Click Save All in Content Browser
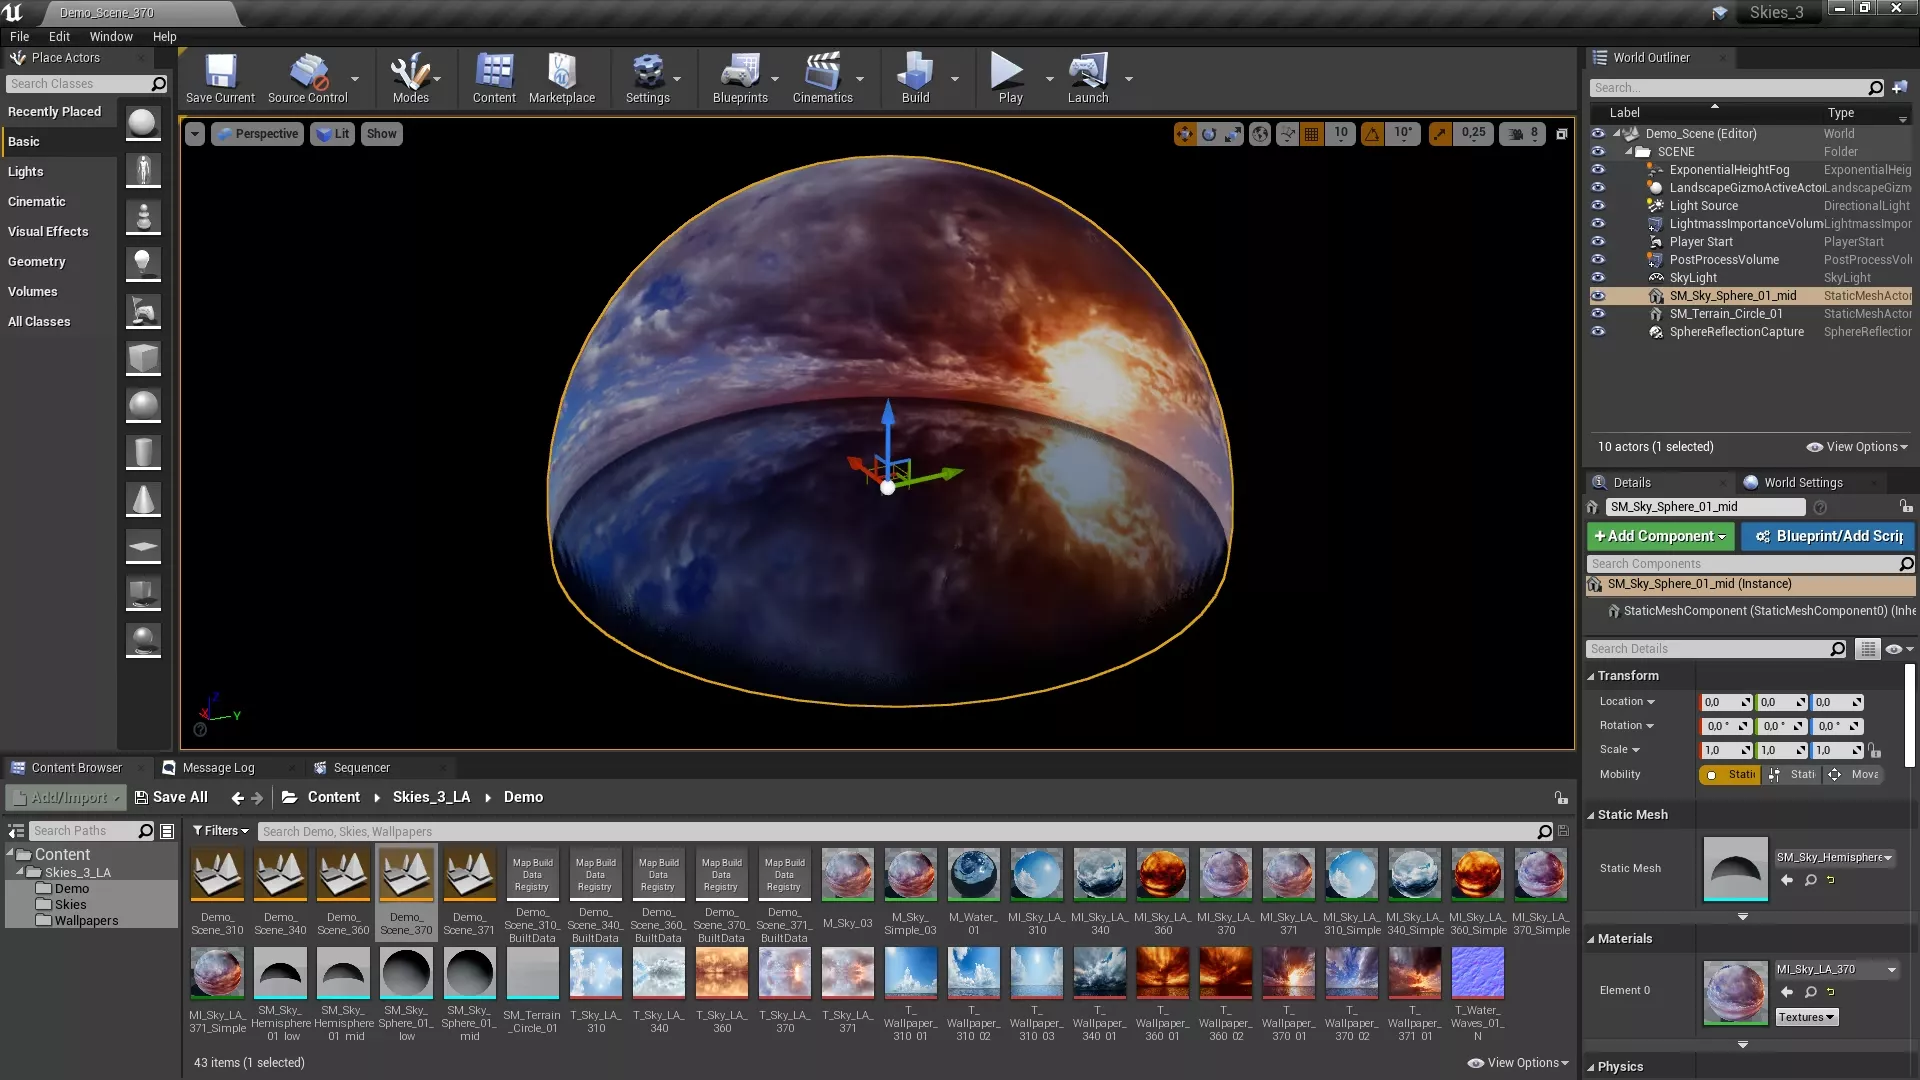 pyautogui.click(x=171, y=797)
